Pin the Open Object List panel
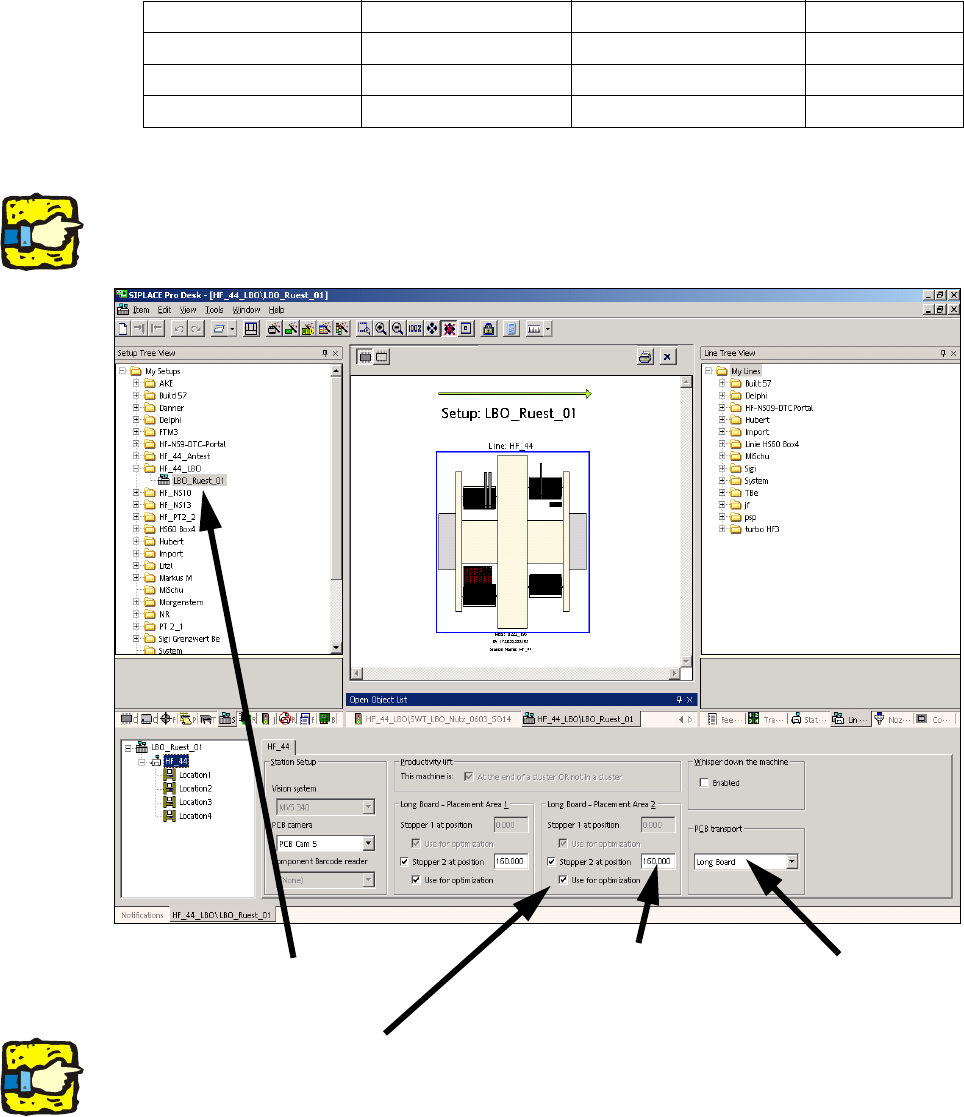Image resolution: width=964 pixels, height=1117 pixels. click(x=679, y=700)
